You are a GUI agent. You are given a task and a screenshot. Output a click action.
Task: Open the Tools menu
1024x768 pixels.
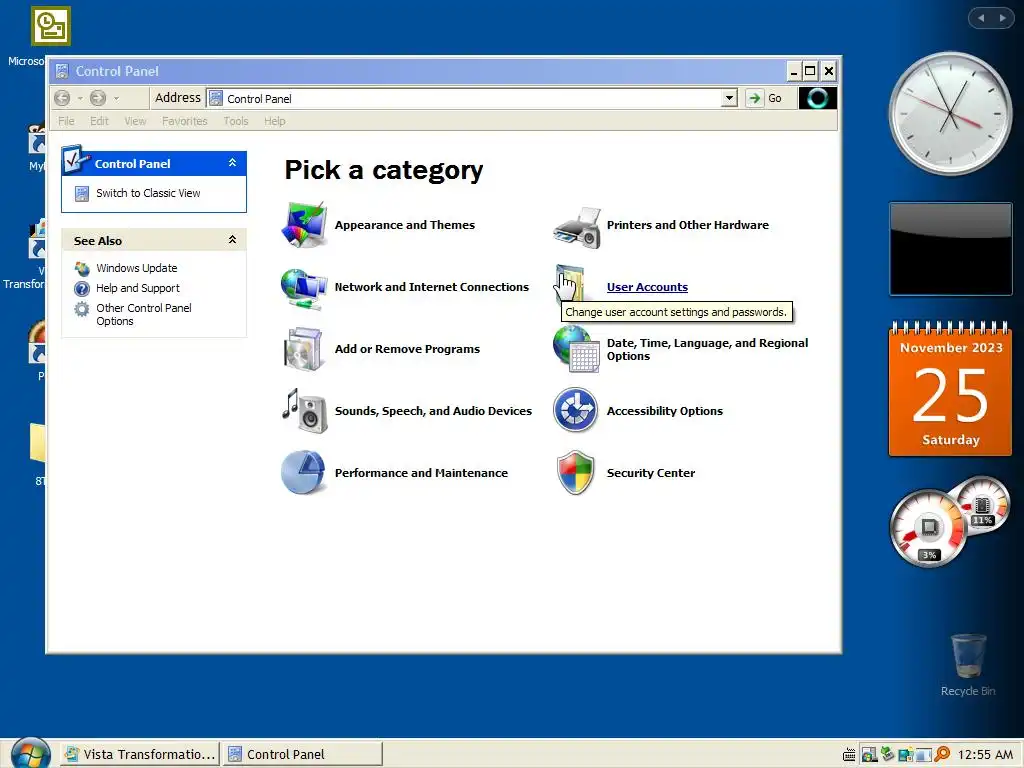click(236, 121)
